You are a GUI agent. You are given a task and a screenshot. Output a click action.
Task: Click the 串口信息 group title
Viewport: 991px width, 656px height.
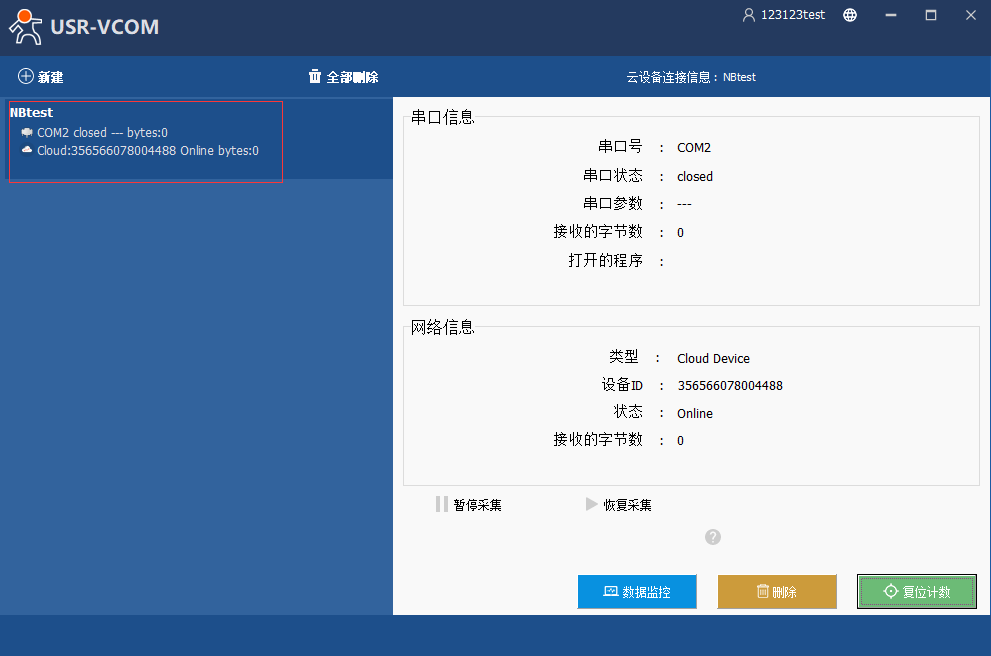[x=442, y=118]
